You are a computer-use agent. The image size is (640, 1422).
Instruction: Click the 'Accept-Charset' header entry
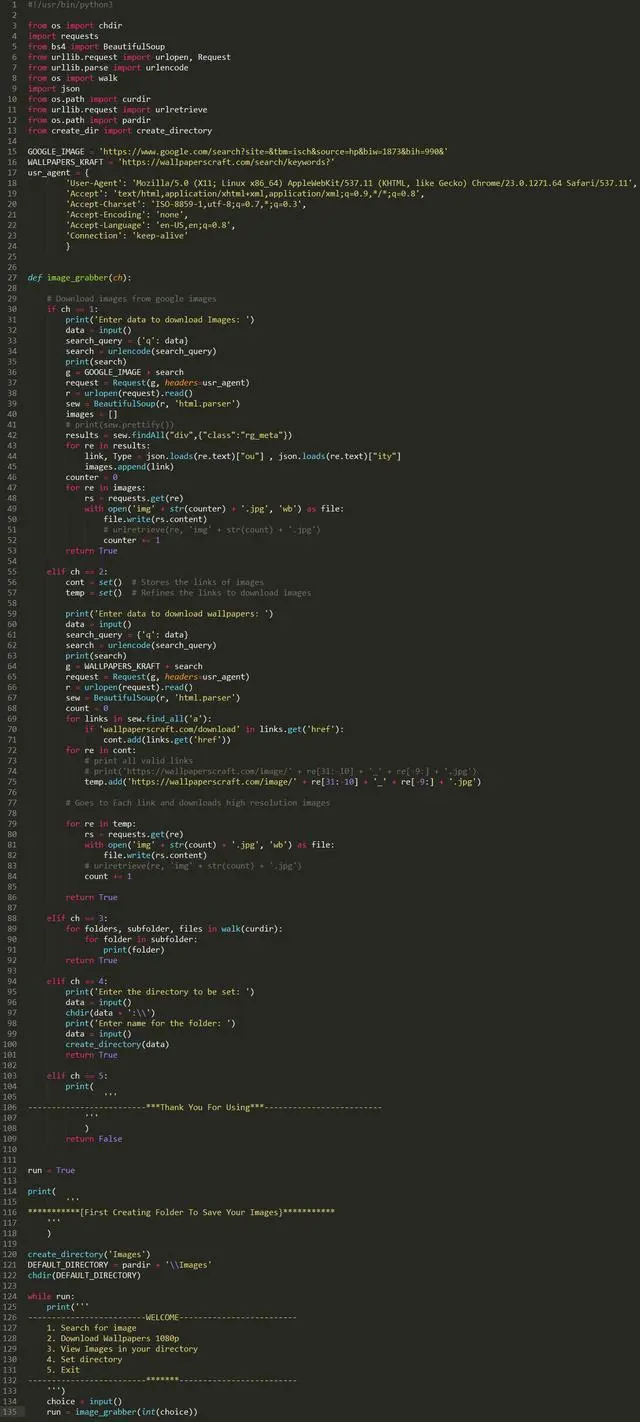[x=186, y=204]
